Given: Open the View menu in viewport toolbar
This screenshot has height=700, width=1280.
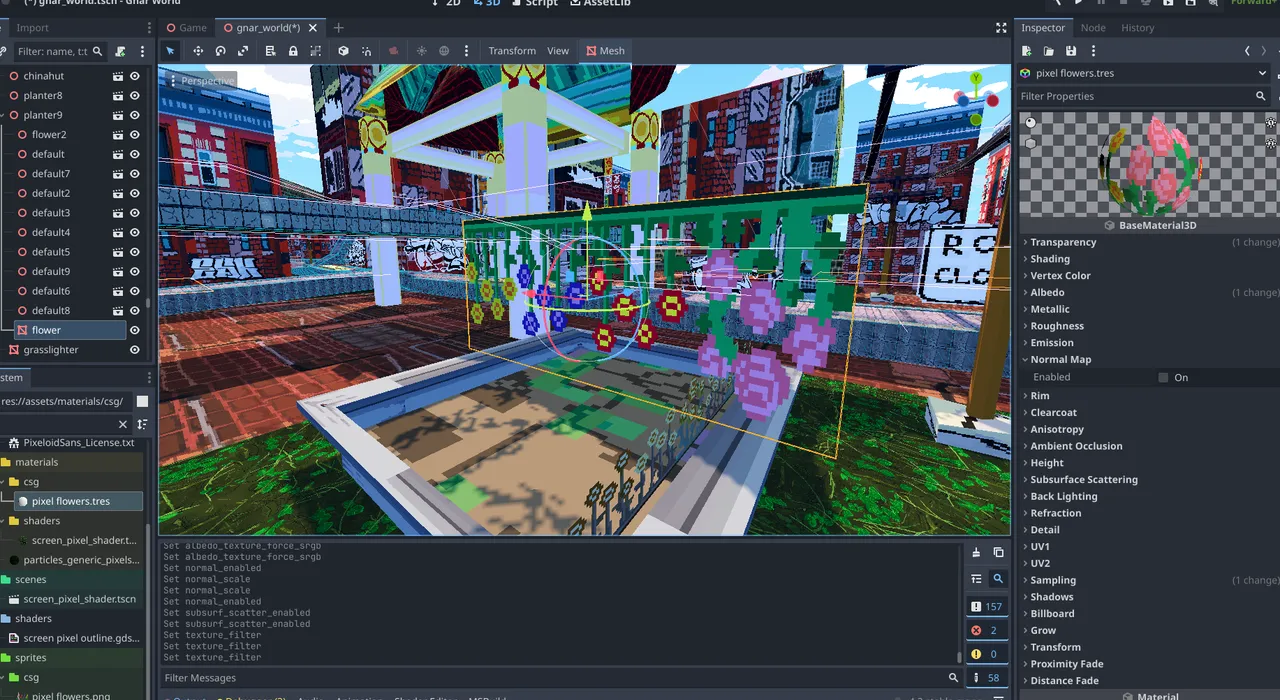Looking at the screenshot, I should 558,51.
